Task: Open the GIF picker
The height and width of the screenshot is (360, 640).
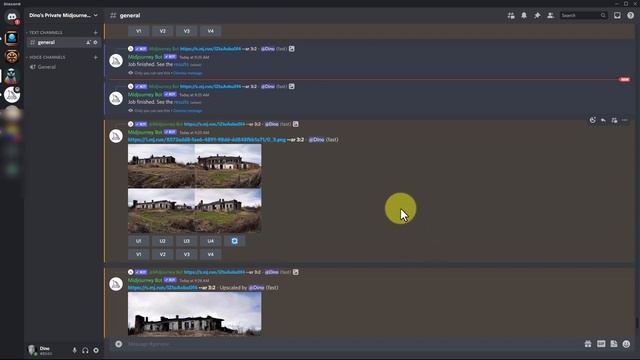Action: [601, 344]
